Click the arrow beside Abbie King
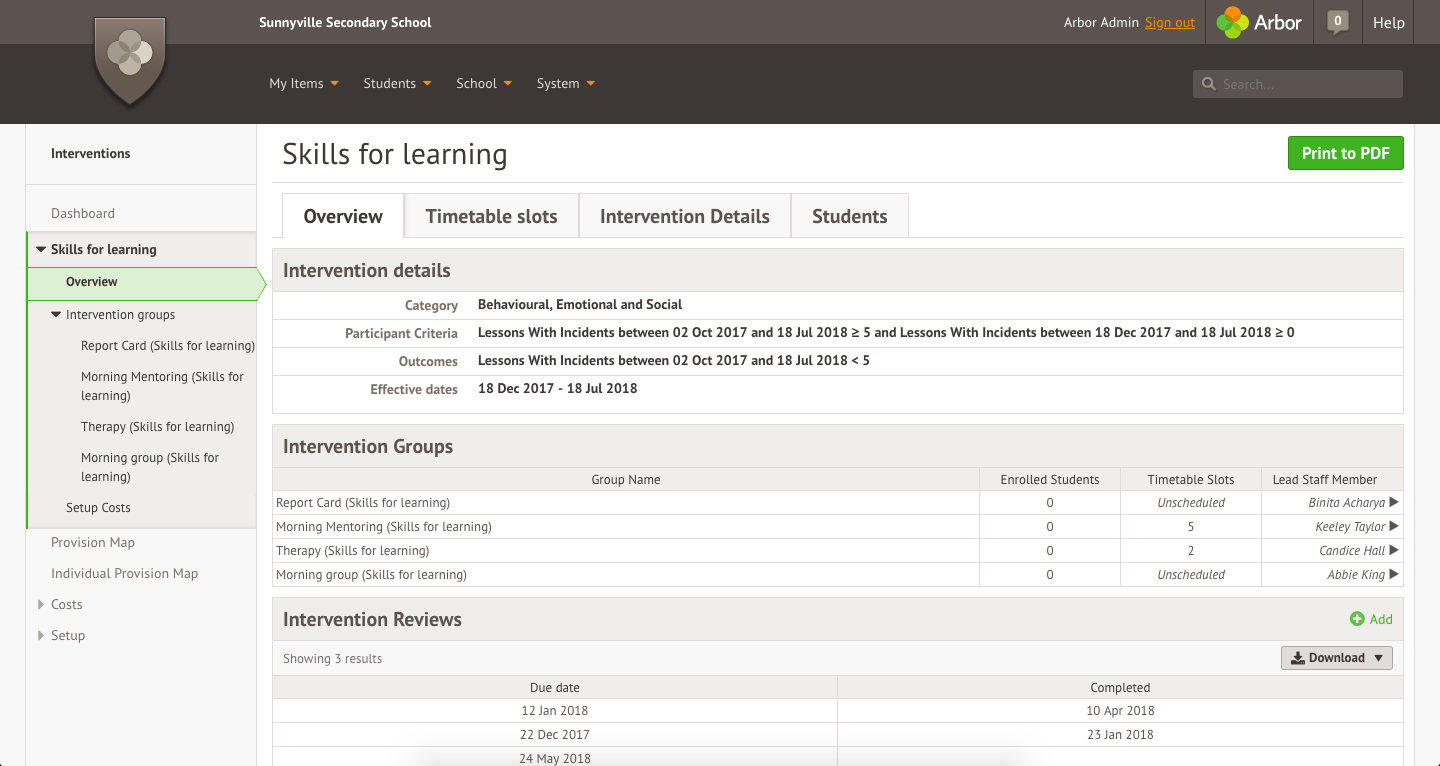The image size is (1440, 766). [1394, 575]
